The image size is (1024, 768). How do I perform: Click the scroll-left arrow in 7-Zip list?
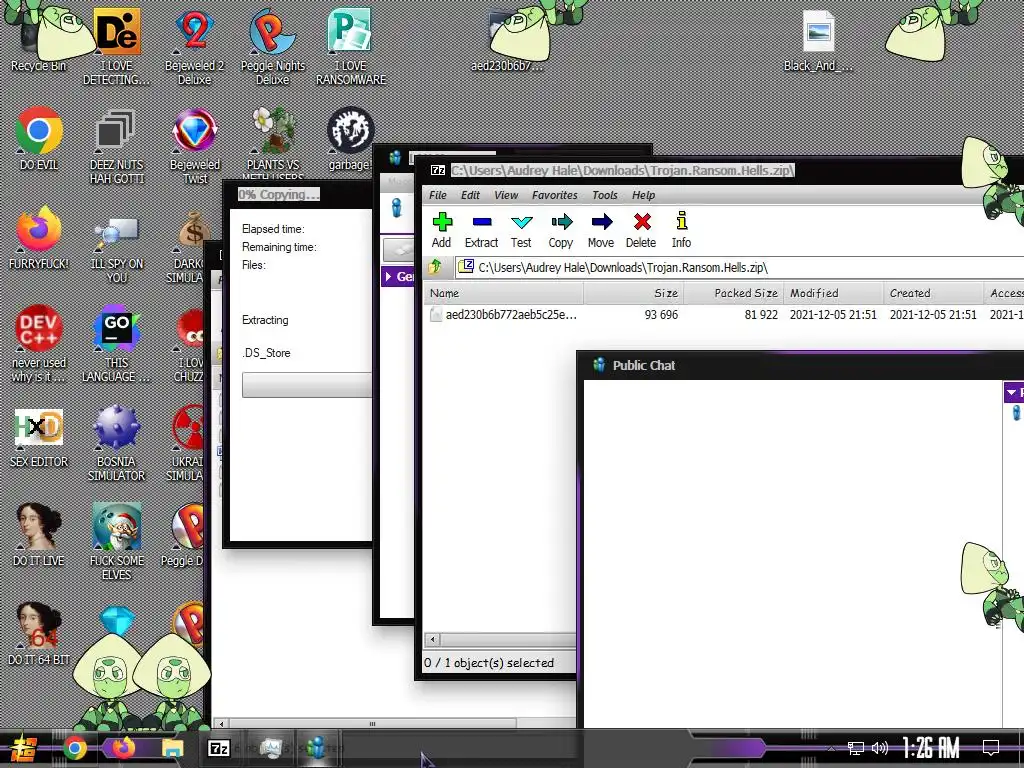click(x=432, y=639)
